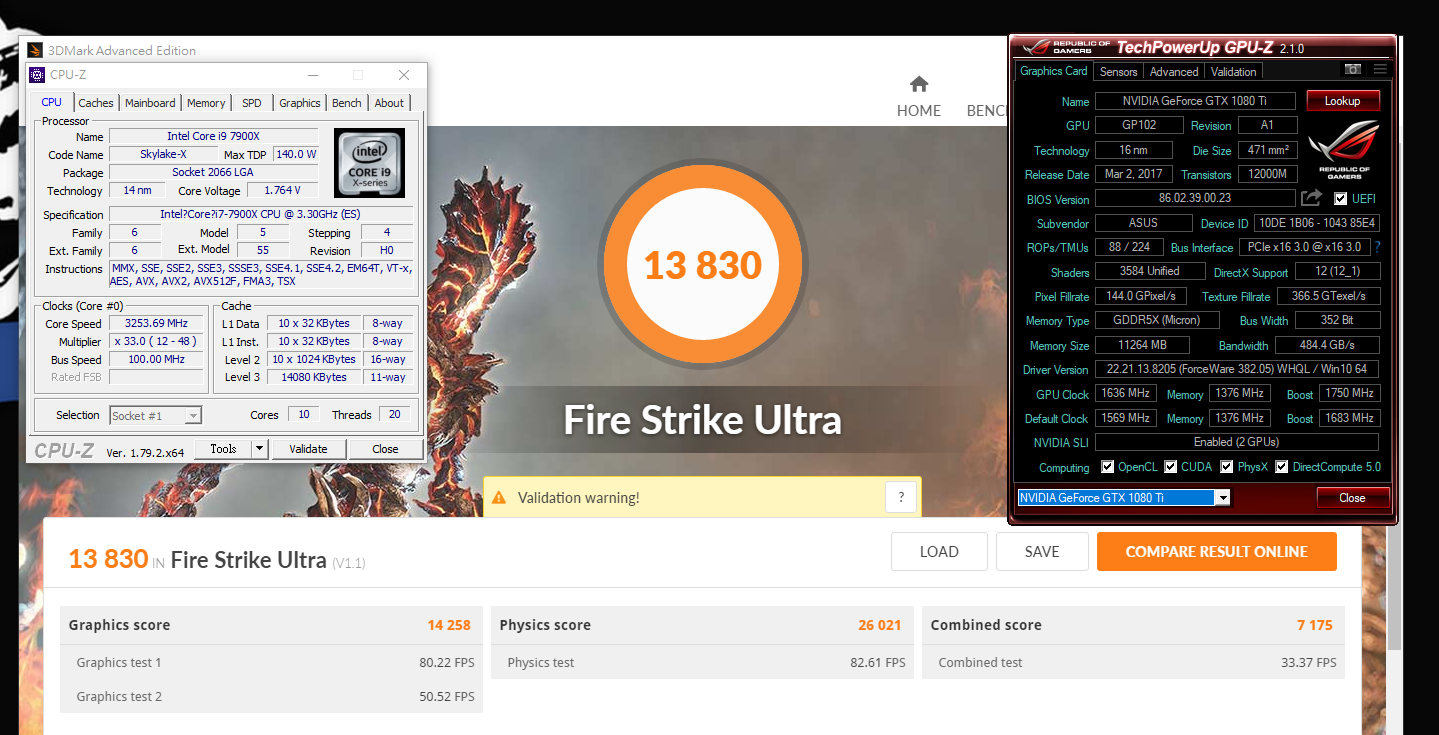Viewport: 1439px width, 735px height.
Task: Close the CPU-Z window with the X
Action: tap(404, 75)
